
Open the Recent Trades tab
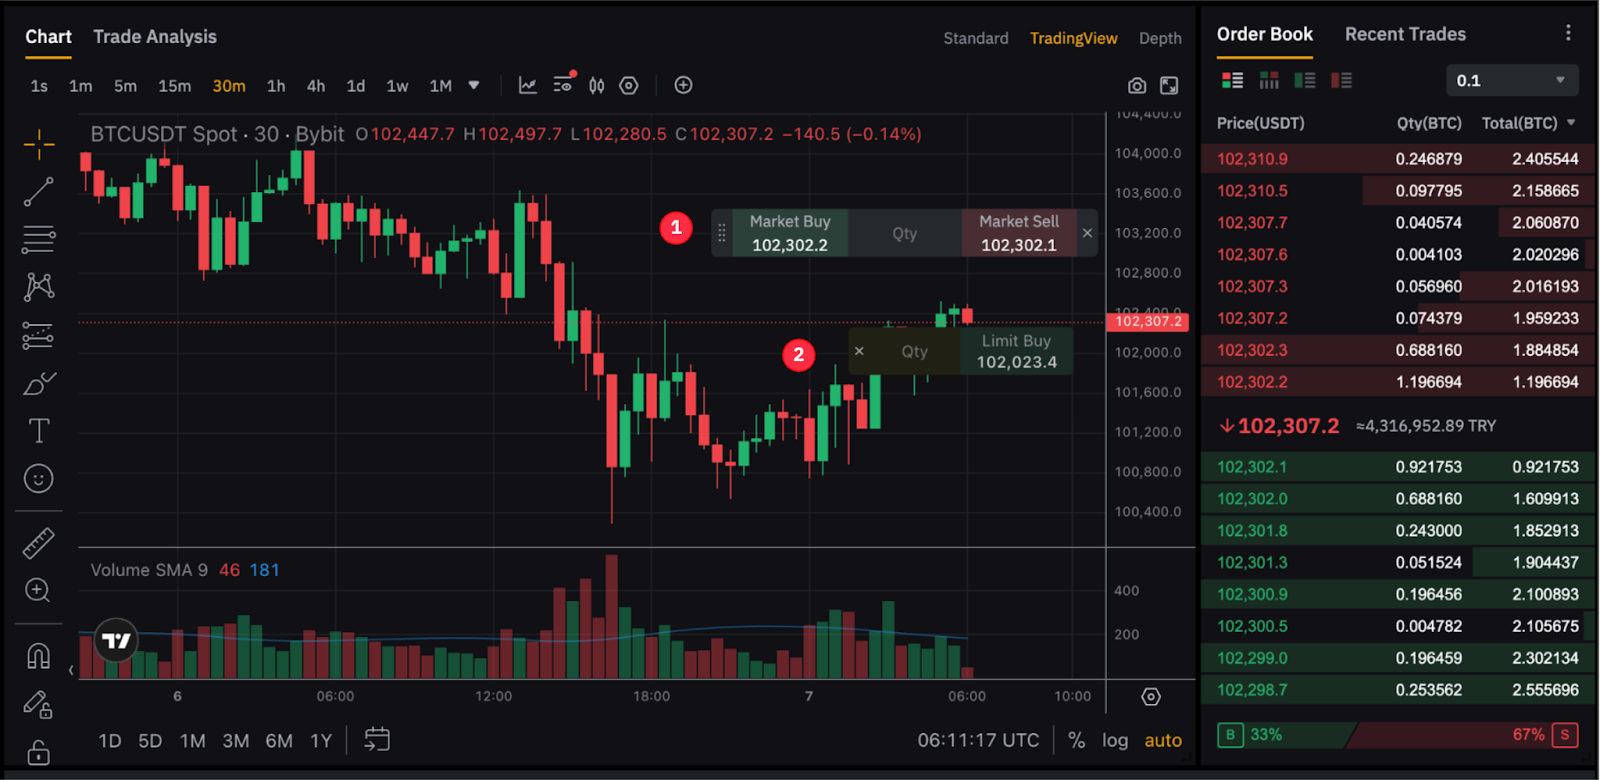[x=1405, y=34]
